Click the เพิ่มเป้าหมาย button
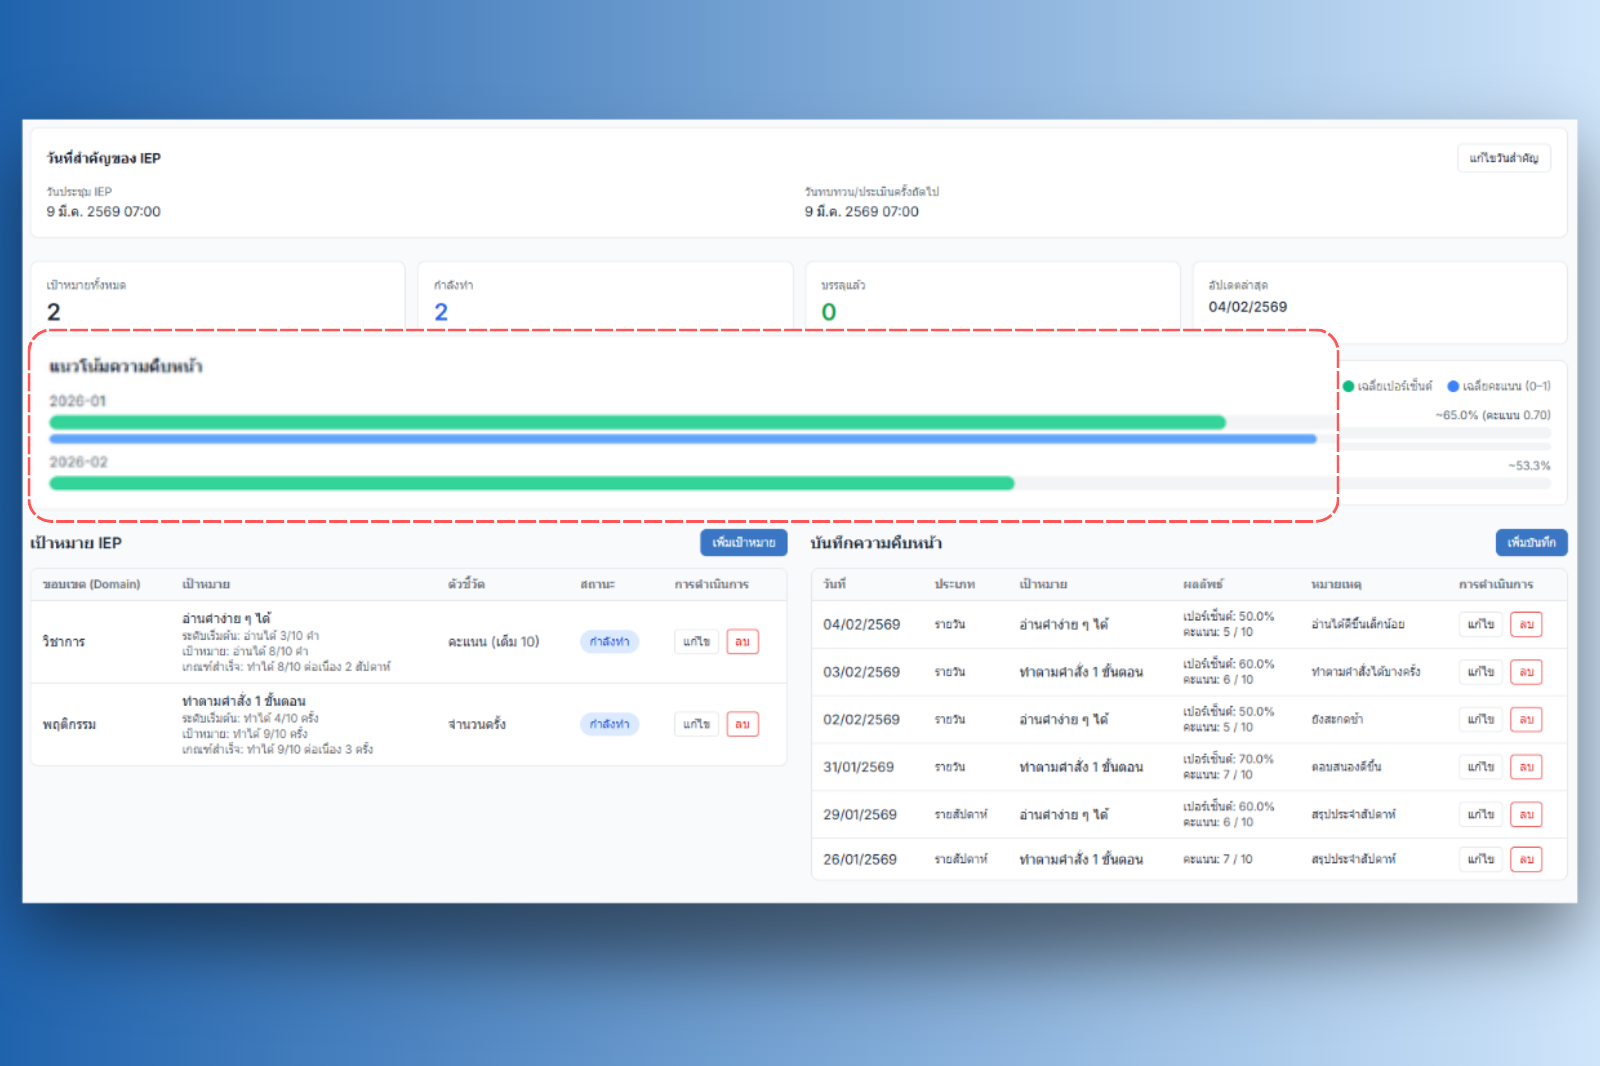The image size is (1600, 1066). coord(743,542)
